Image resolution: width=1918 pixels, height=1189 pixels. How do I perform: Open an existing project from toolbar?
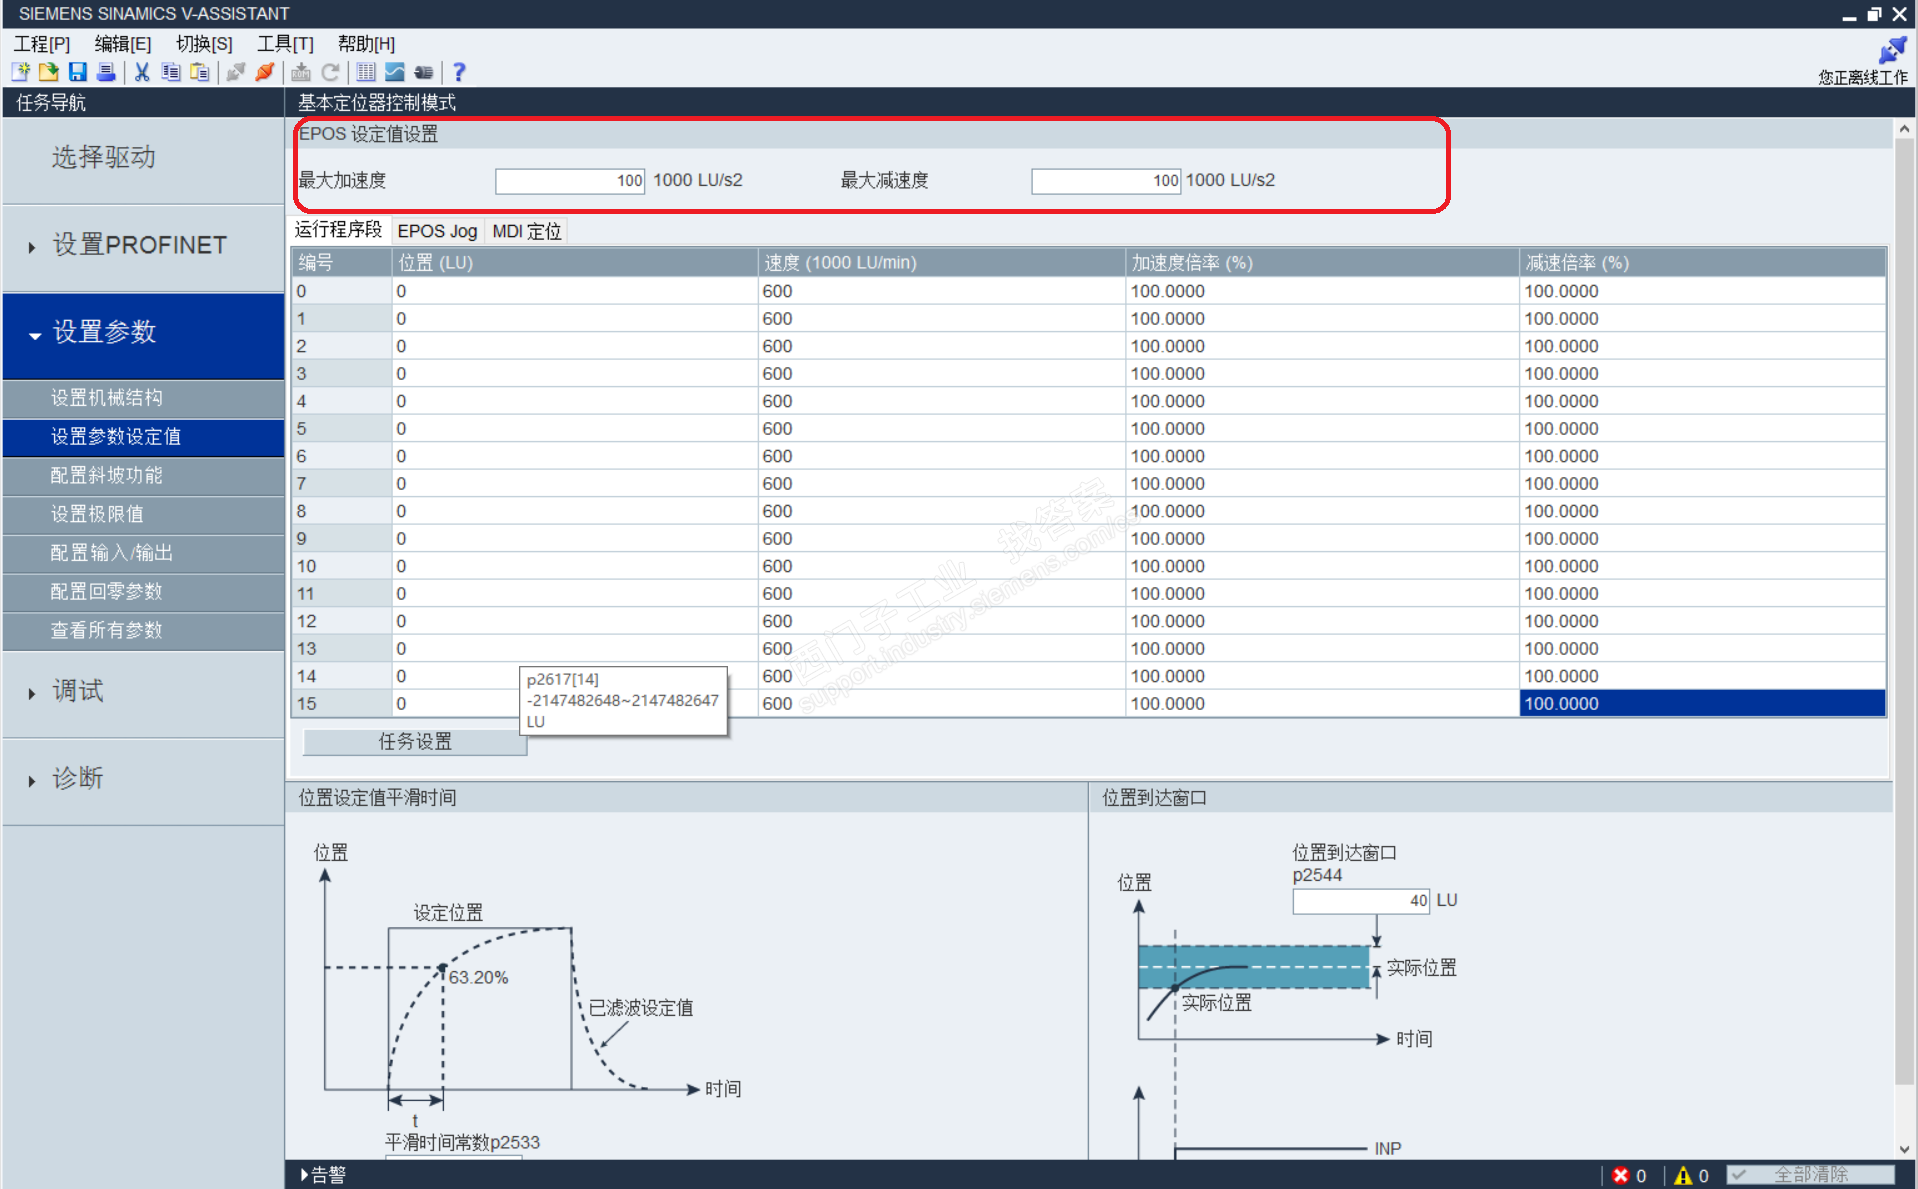(x=48, y=72)
